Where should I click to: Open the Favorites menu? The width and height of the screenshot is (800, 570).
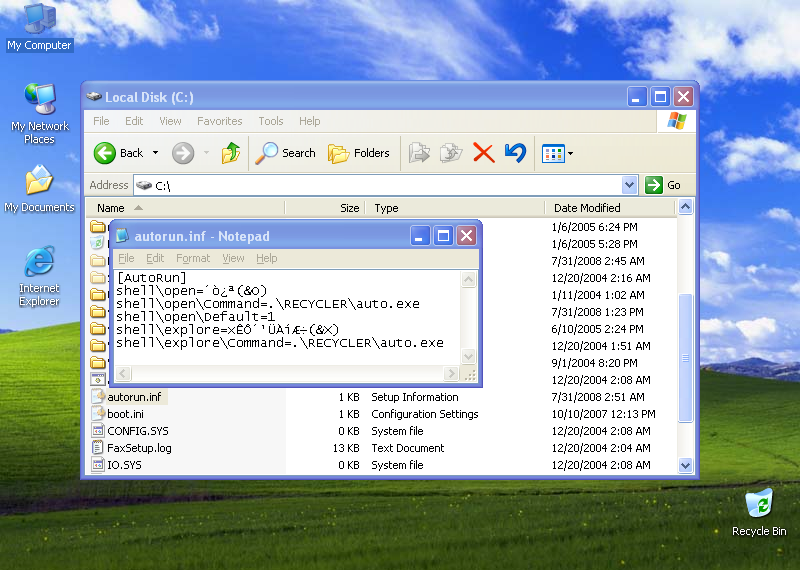tap(219, 121)
